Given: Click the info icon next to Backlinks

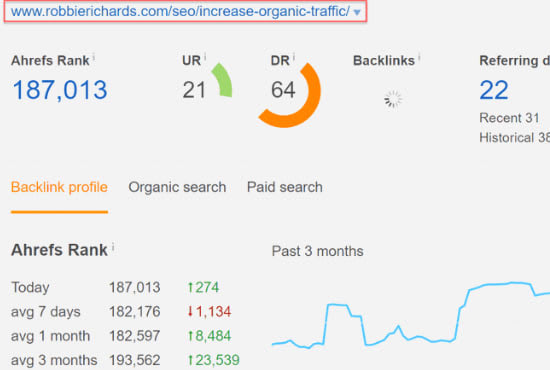Looking at the screenshot, I should [x=419, y=58].
